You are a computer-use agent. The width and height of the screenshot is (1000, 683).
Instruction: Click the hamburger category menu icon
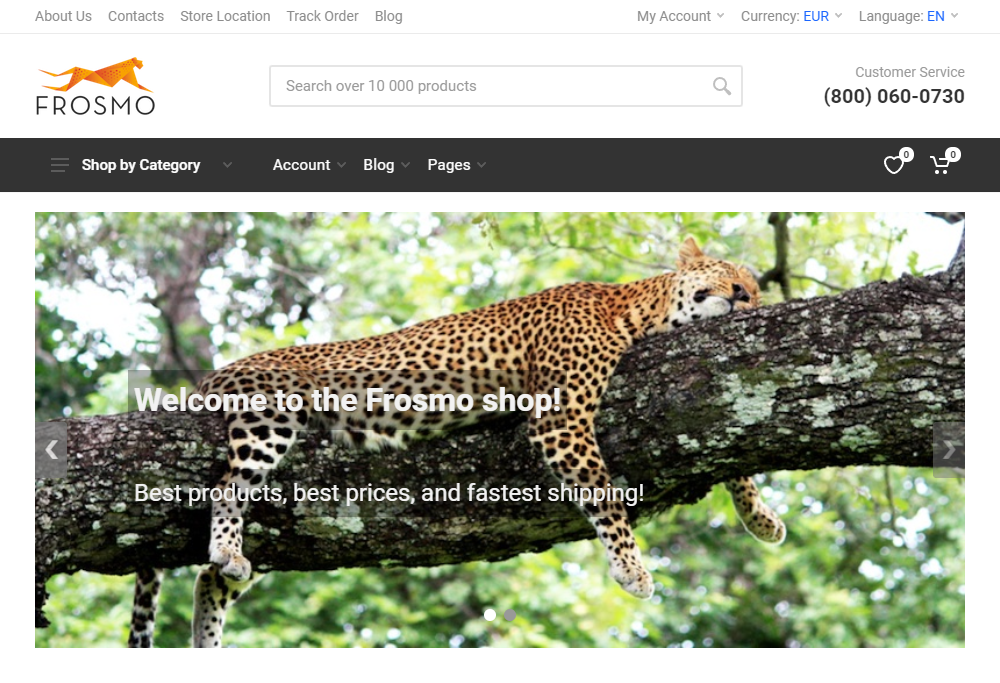click(x=60, y=165)
